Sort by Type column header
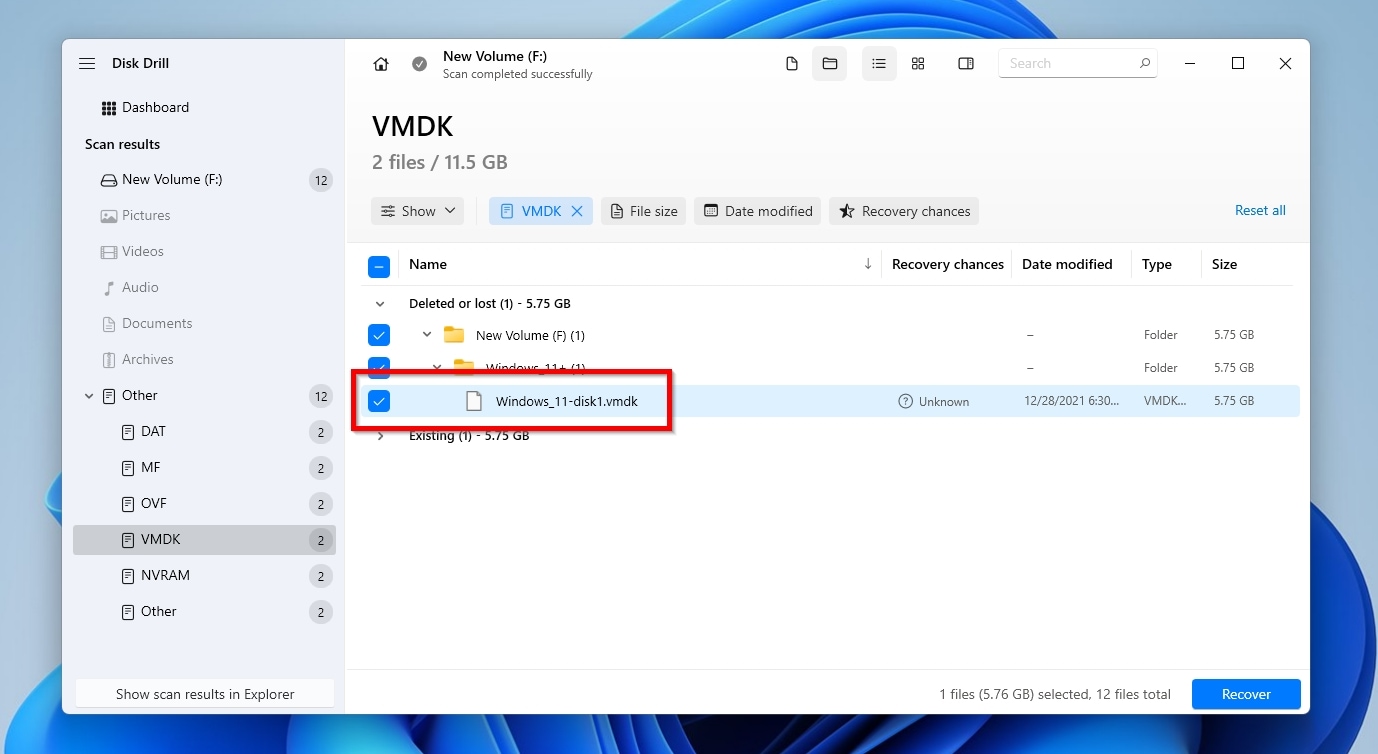Image resolution: width=1378 pixels, height=754 pixels. click(x=1157, y=264)
